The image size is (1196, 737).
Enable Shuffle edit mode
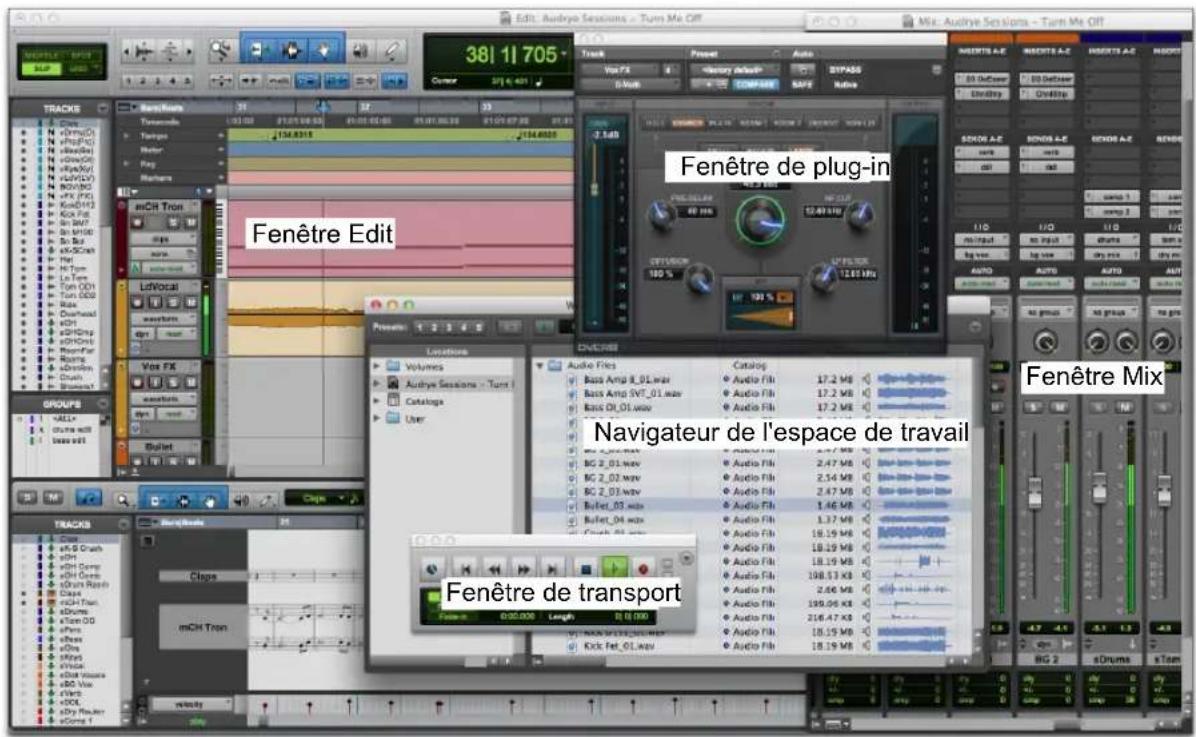pyautogui.click(x=41, y=56)
